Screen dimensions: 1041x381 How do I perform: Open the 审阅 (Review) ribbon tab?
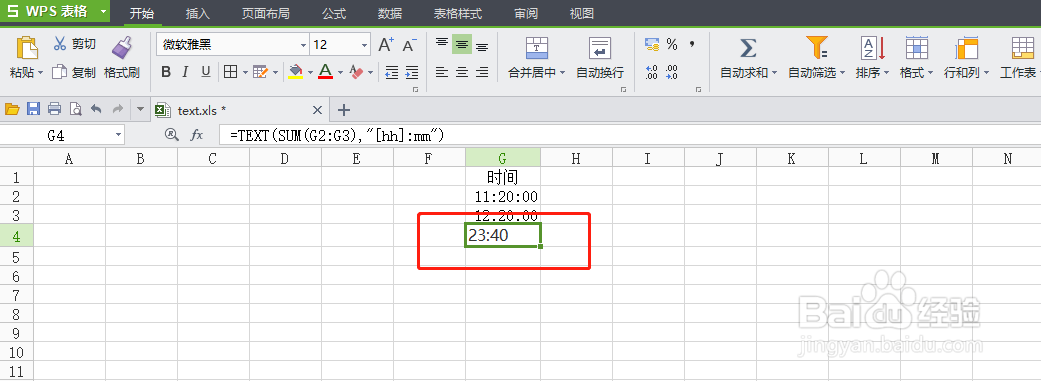526,13
